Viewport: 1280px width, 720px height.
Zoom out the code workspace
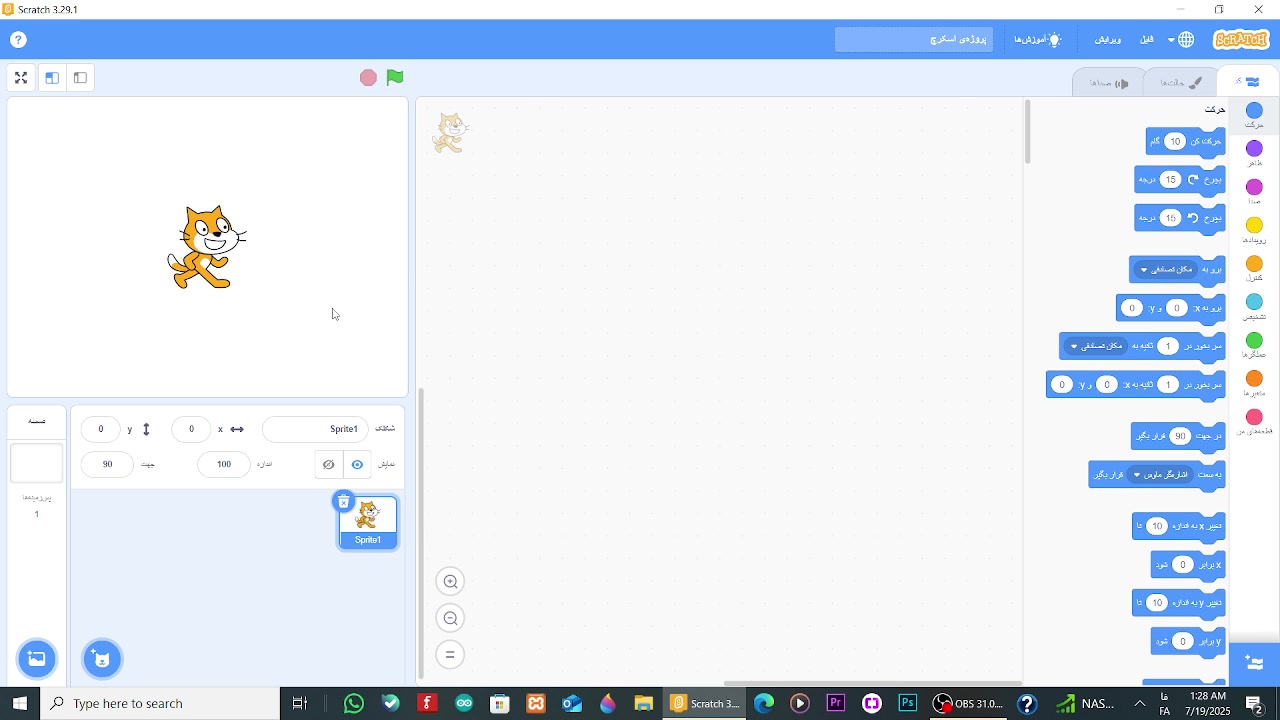450,618
